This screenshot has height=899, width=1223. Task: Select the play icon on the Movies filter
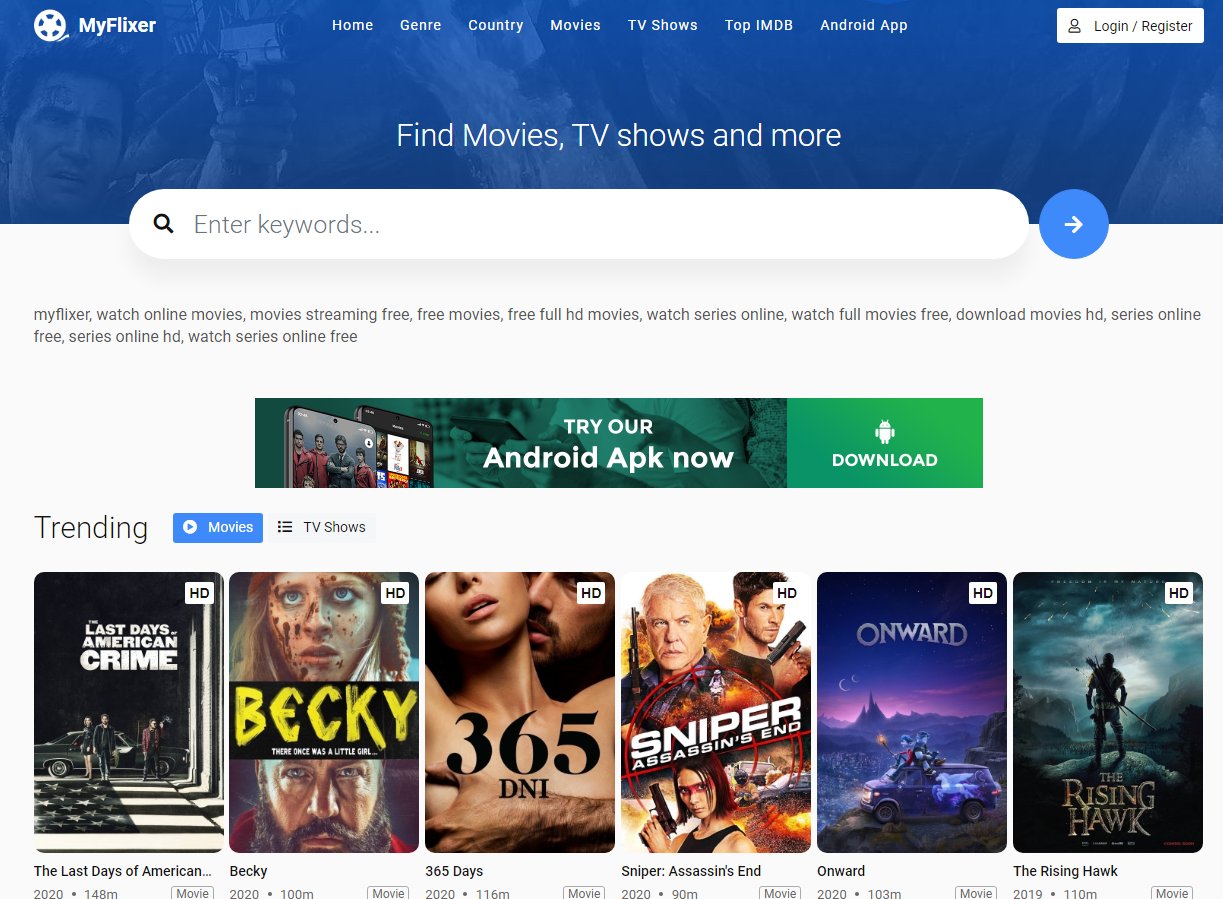[x=190, y=527]
